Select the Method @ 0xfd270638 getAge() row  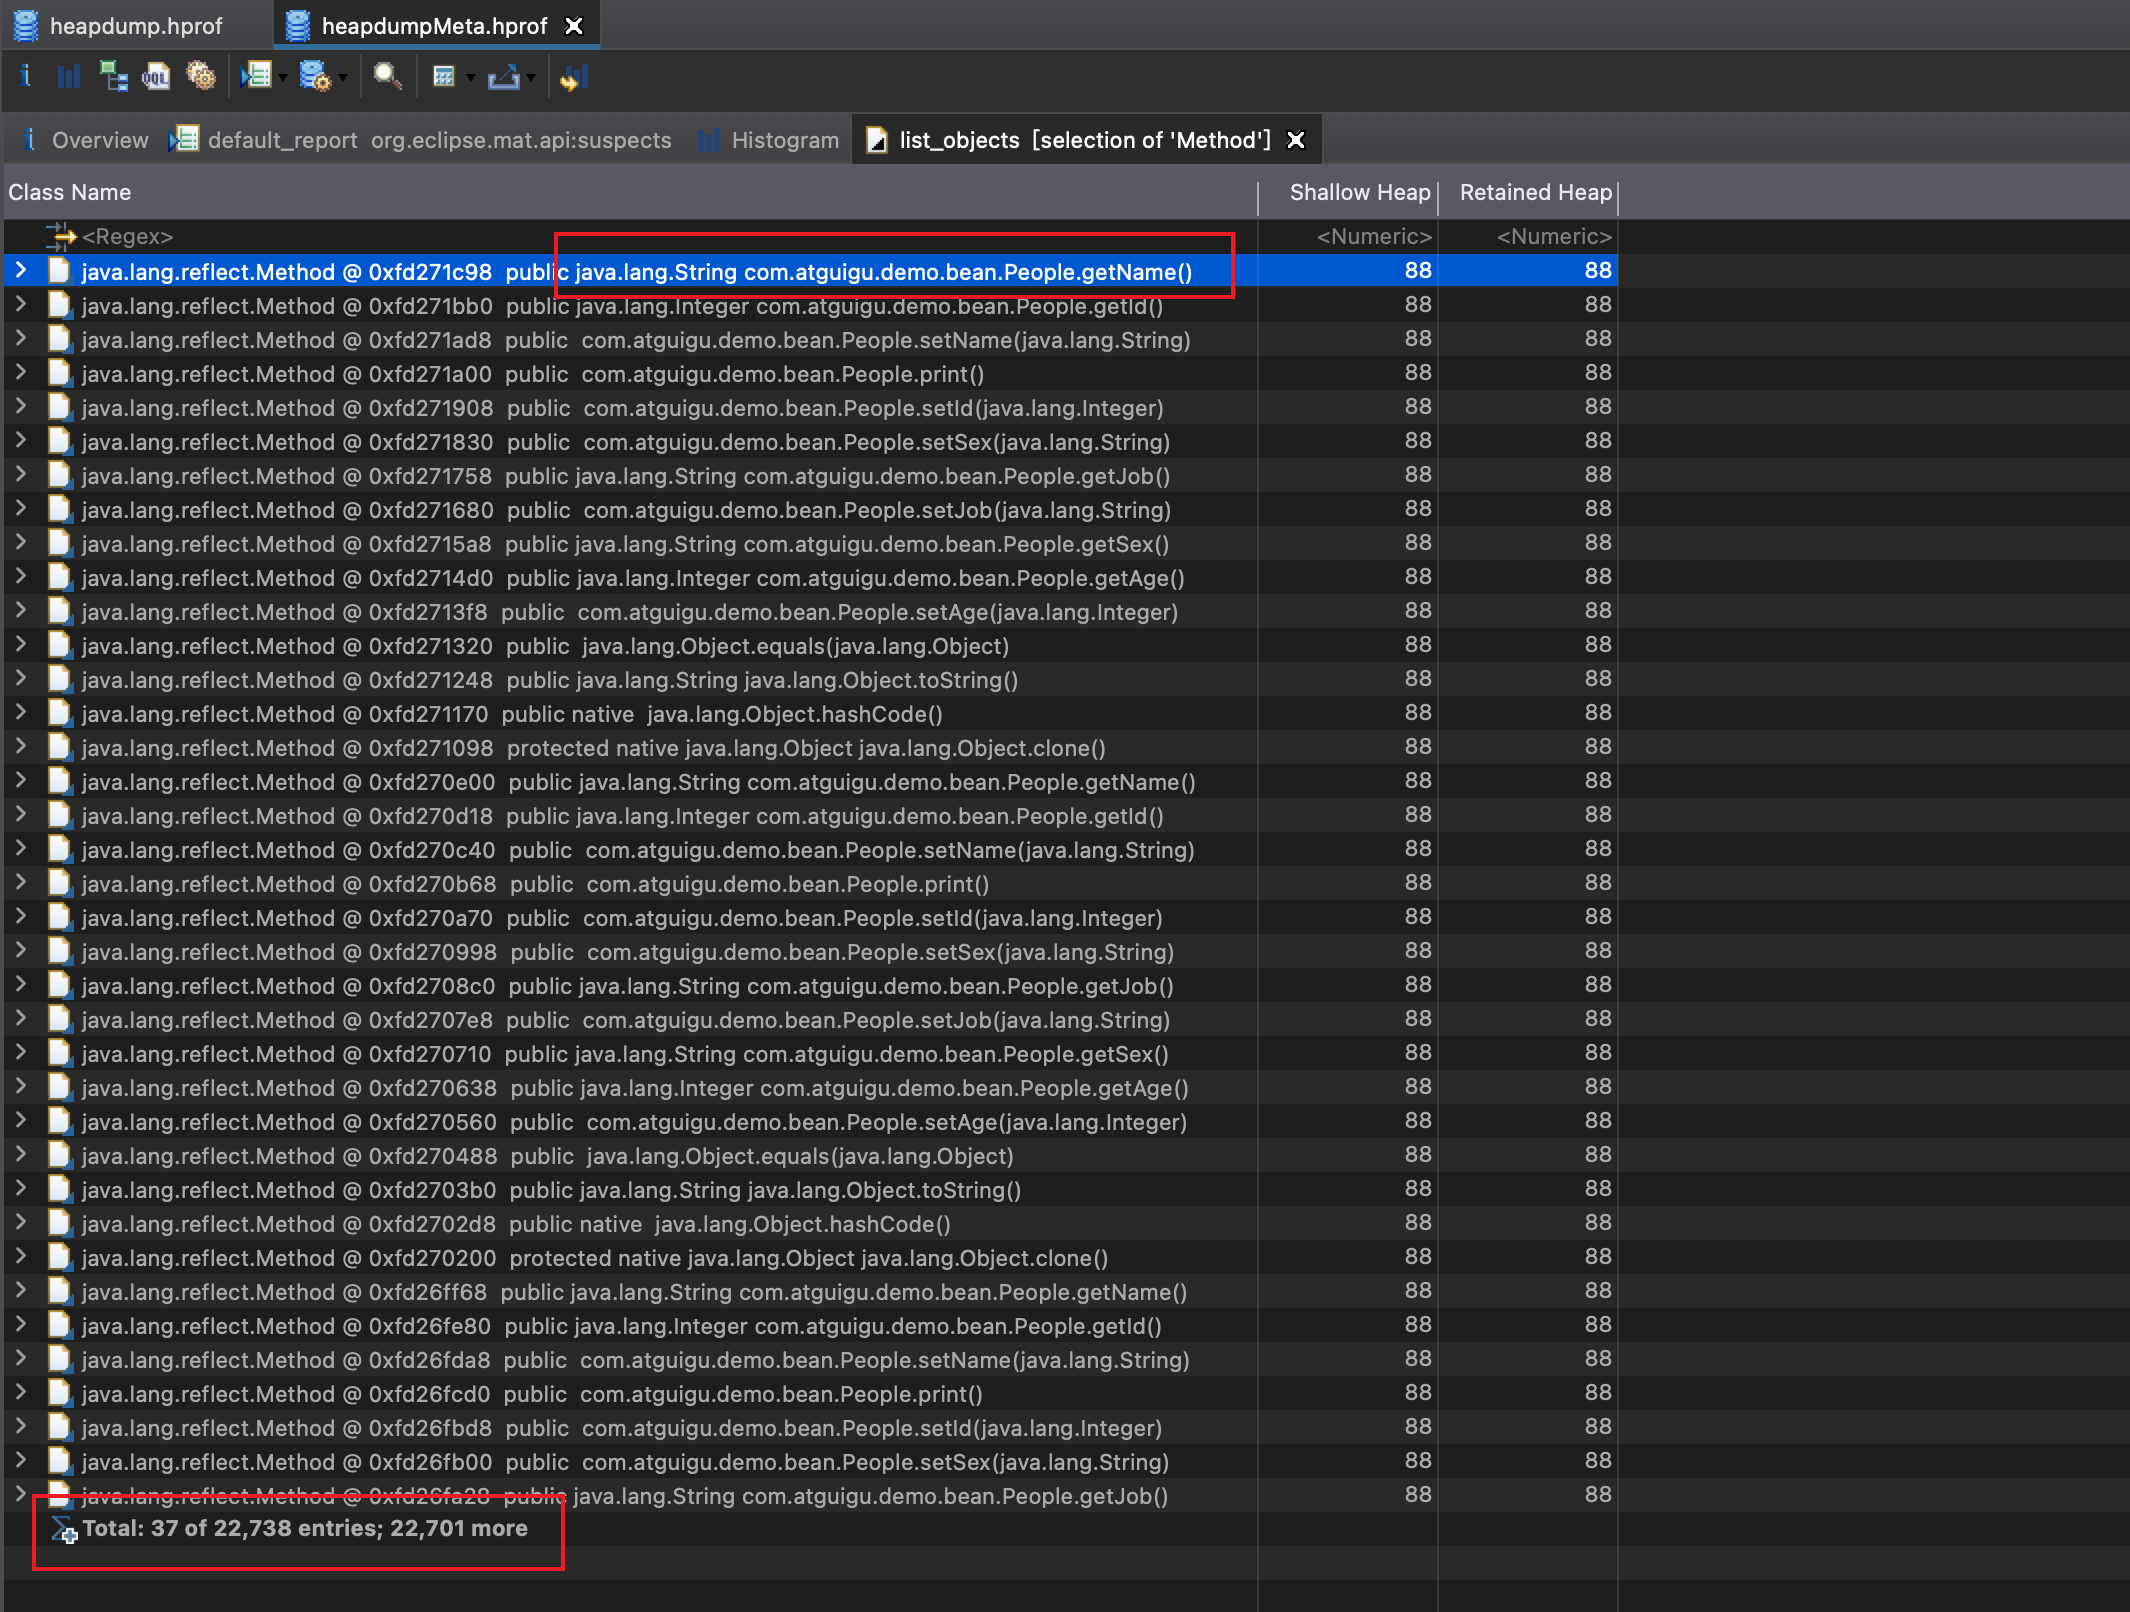point(810,1088)
